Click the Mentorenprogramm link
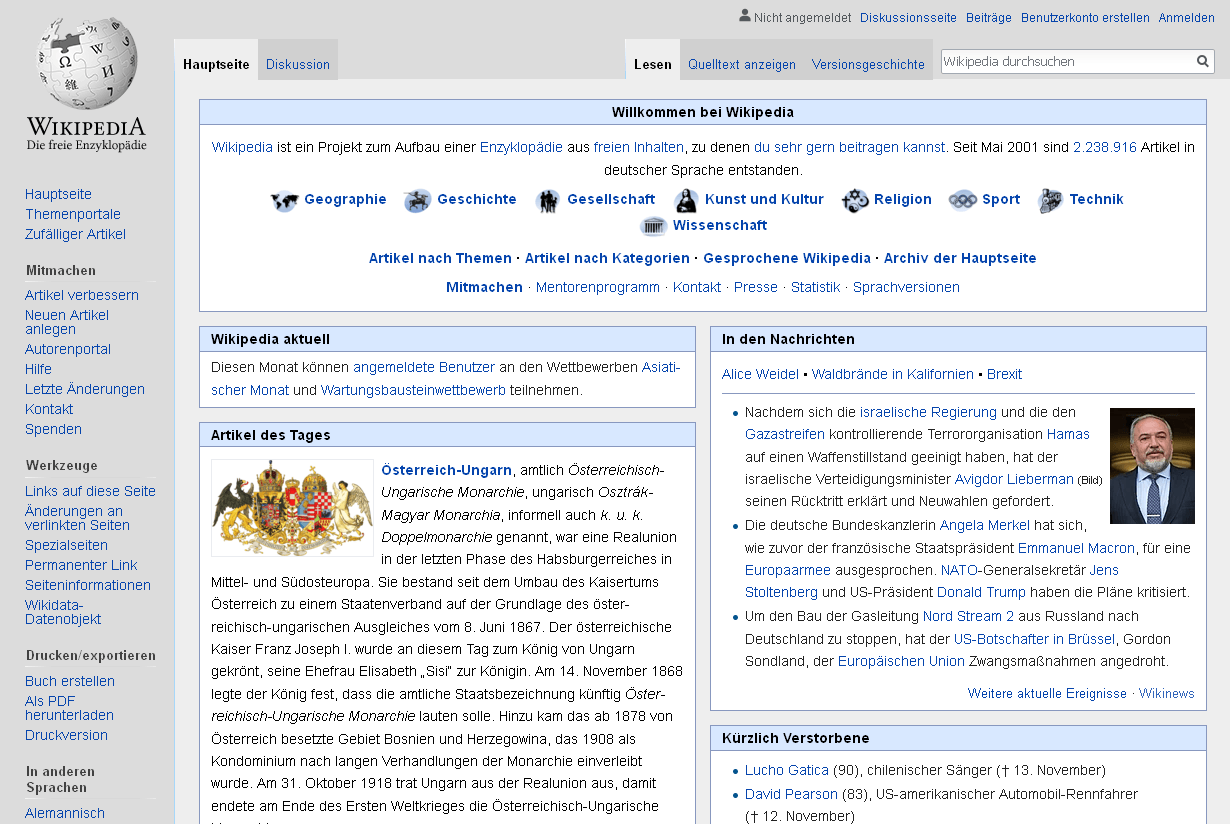 coord(598,287)
